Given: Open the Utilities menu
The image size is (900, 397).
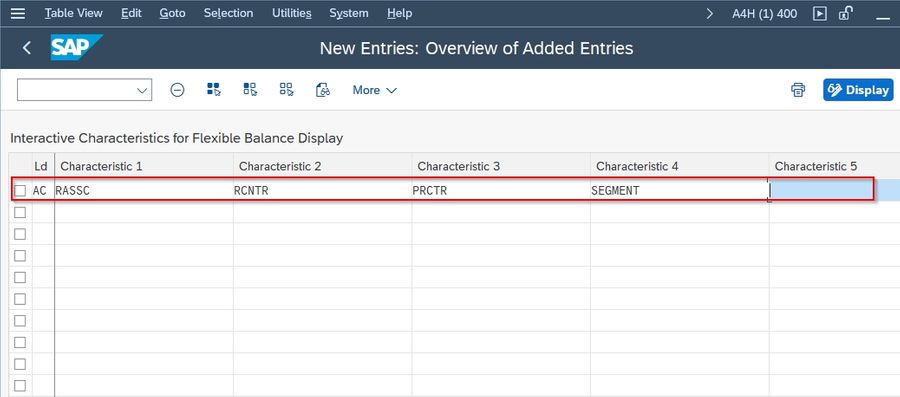Looking at the screenshot, I should pos(292,13).
